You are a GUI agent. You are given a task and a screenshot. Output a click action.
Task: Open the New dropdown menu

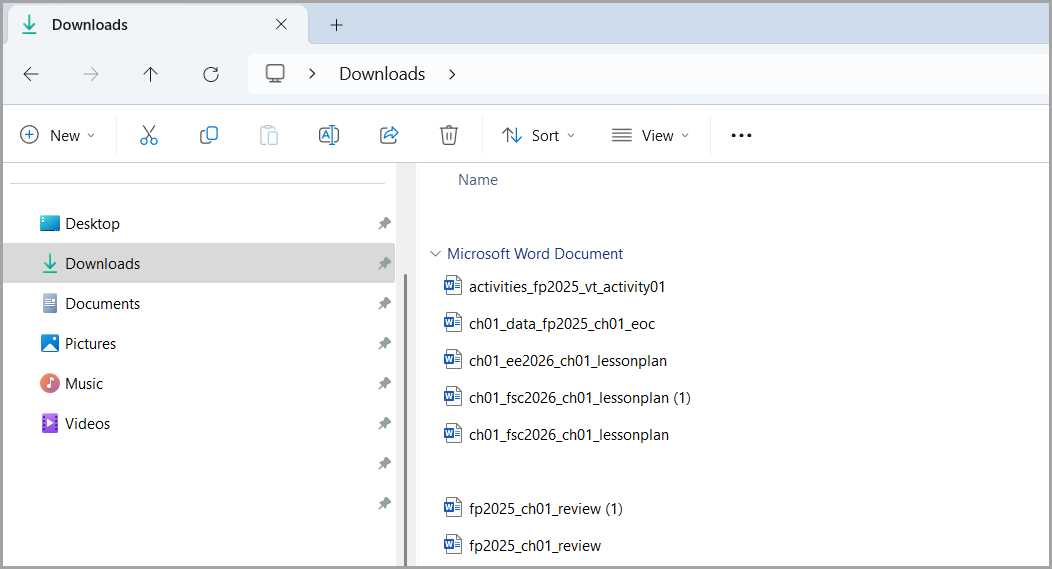(58, 136)
